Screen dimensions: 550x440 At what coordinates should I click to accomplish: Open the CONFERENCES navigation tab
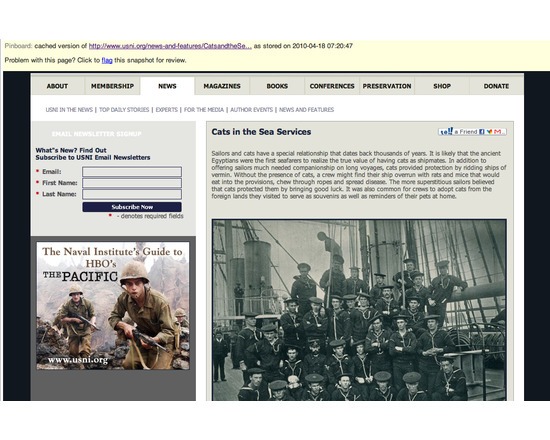[x=332, y=86]
